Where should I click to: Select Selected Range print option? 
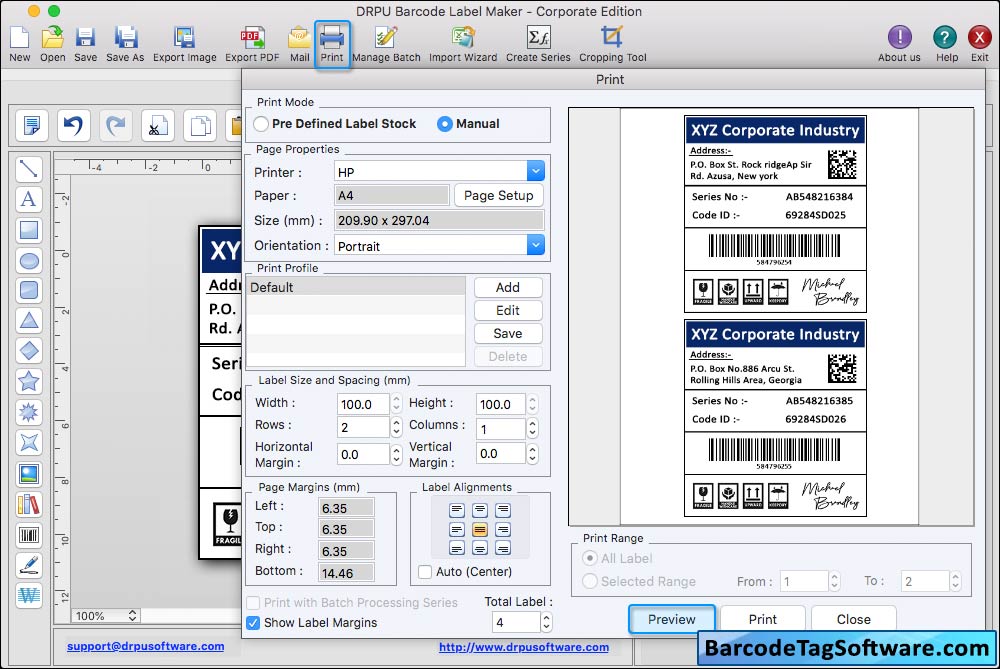coord(590,581)
